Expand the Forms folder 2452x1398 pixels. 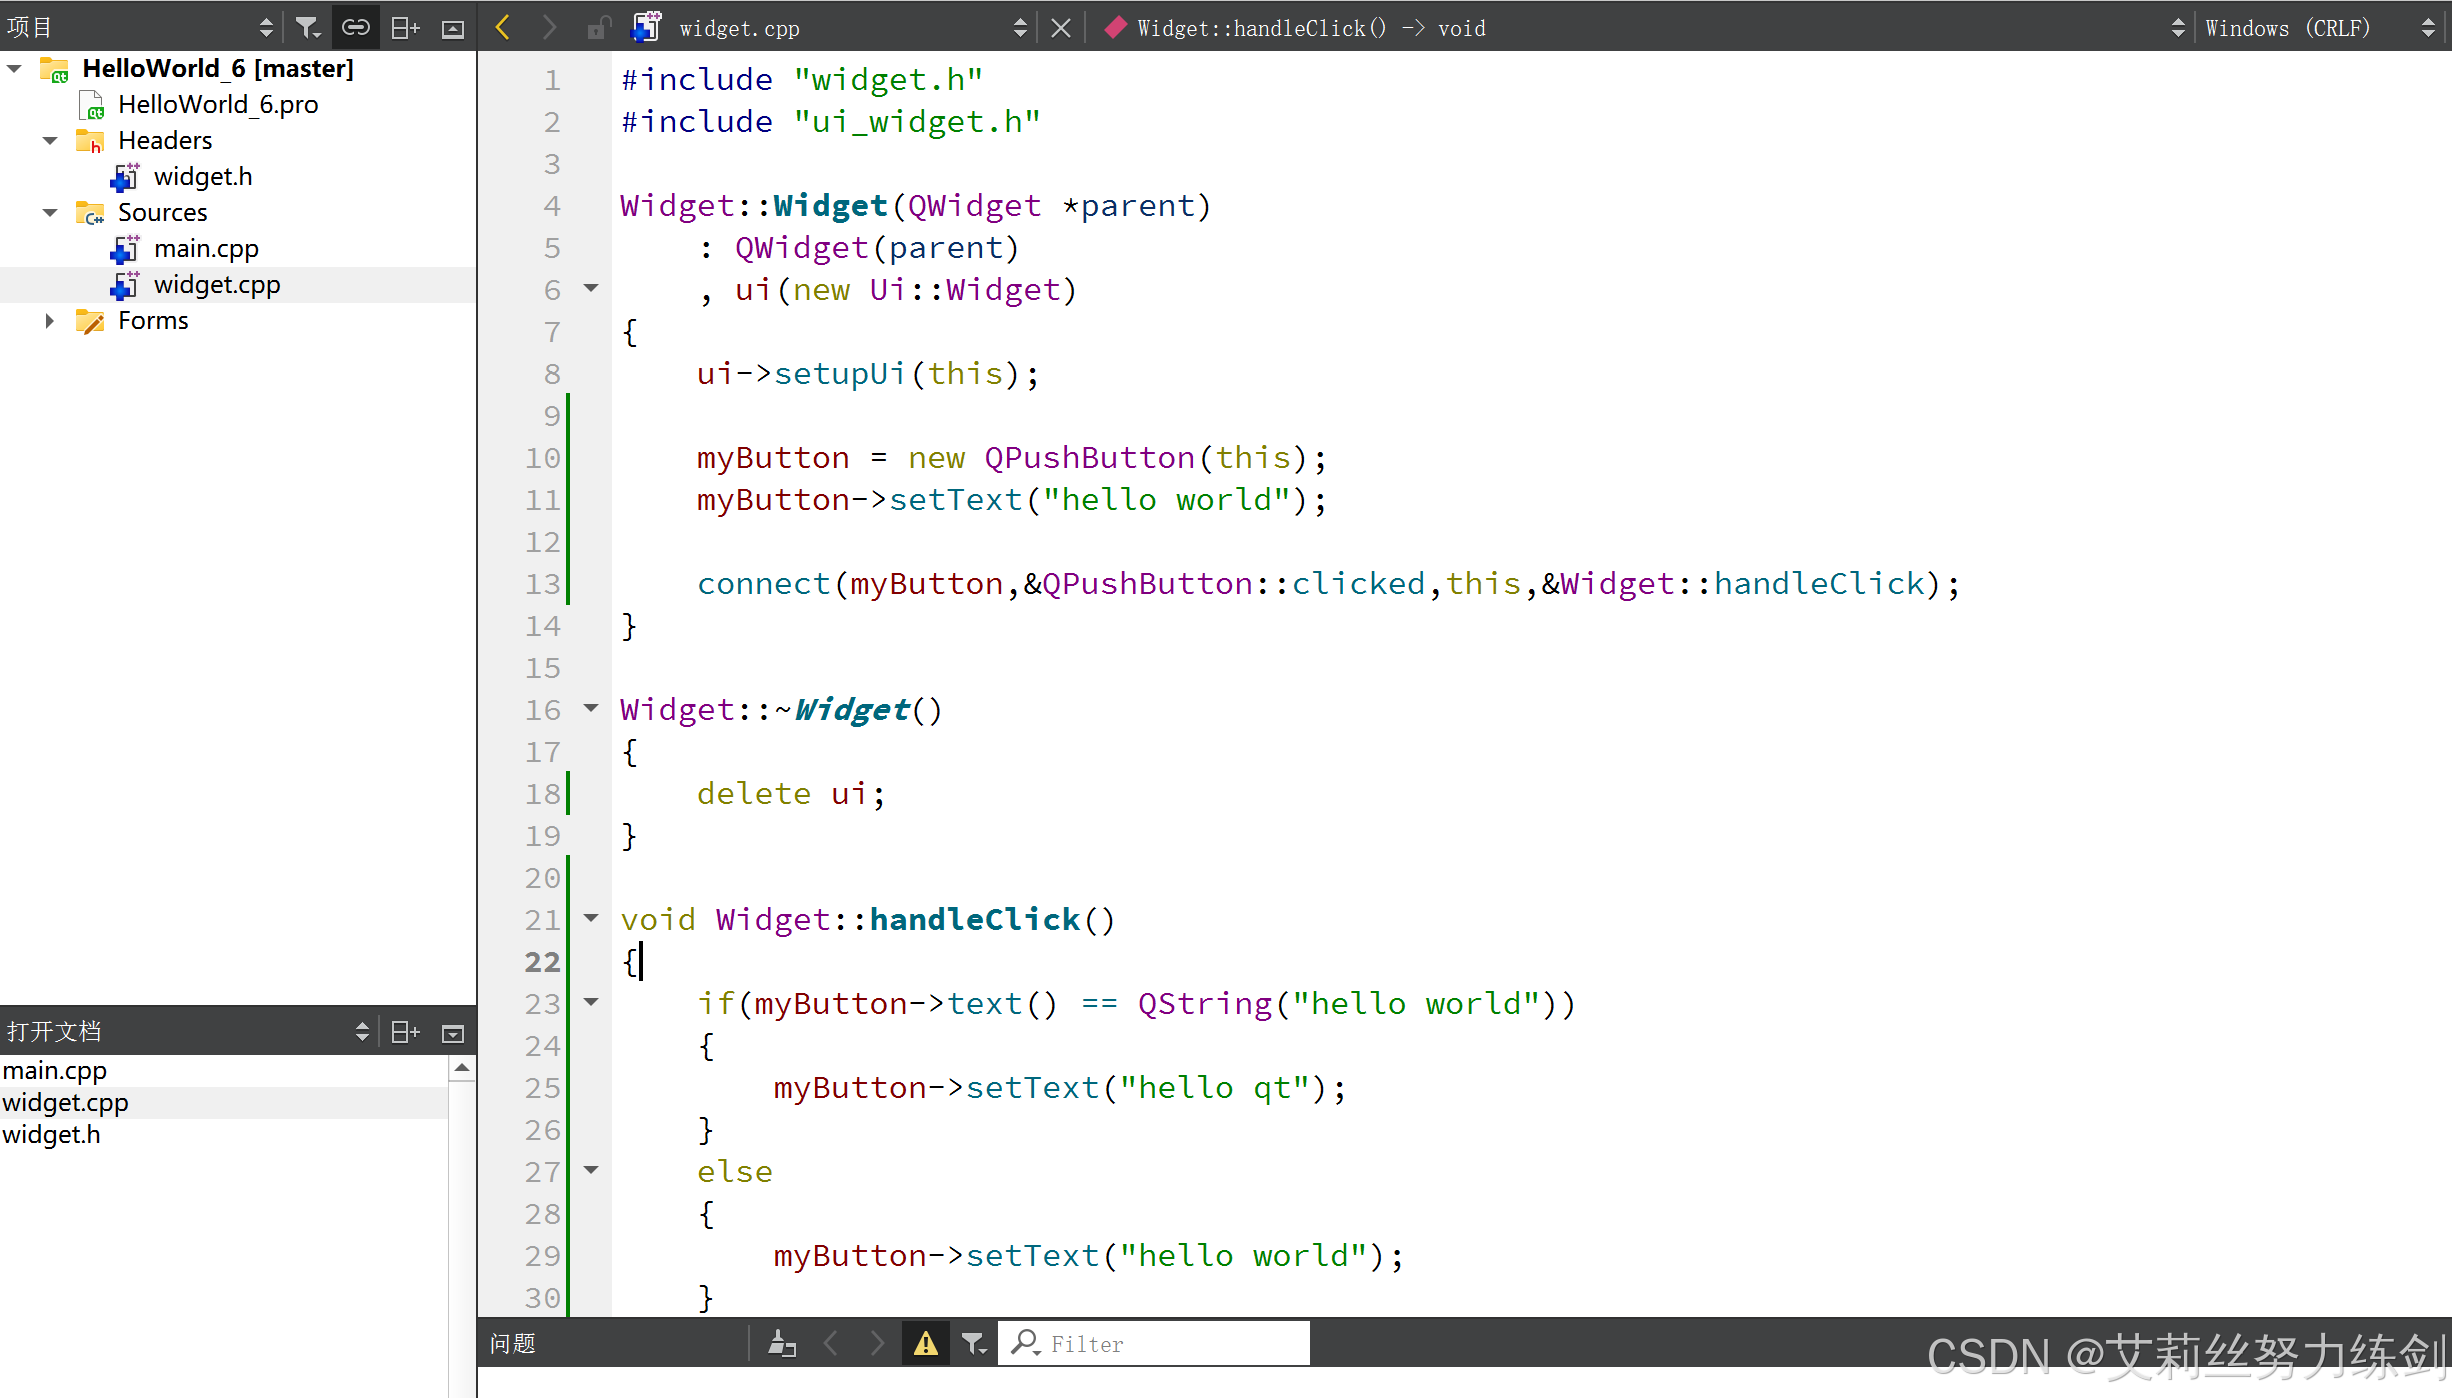coord(50,321)
